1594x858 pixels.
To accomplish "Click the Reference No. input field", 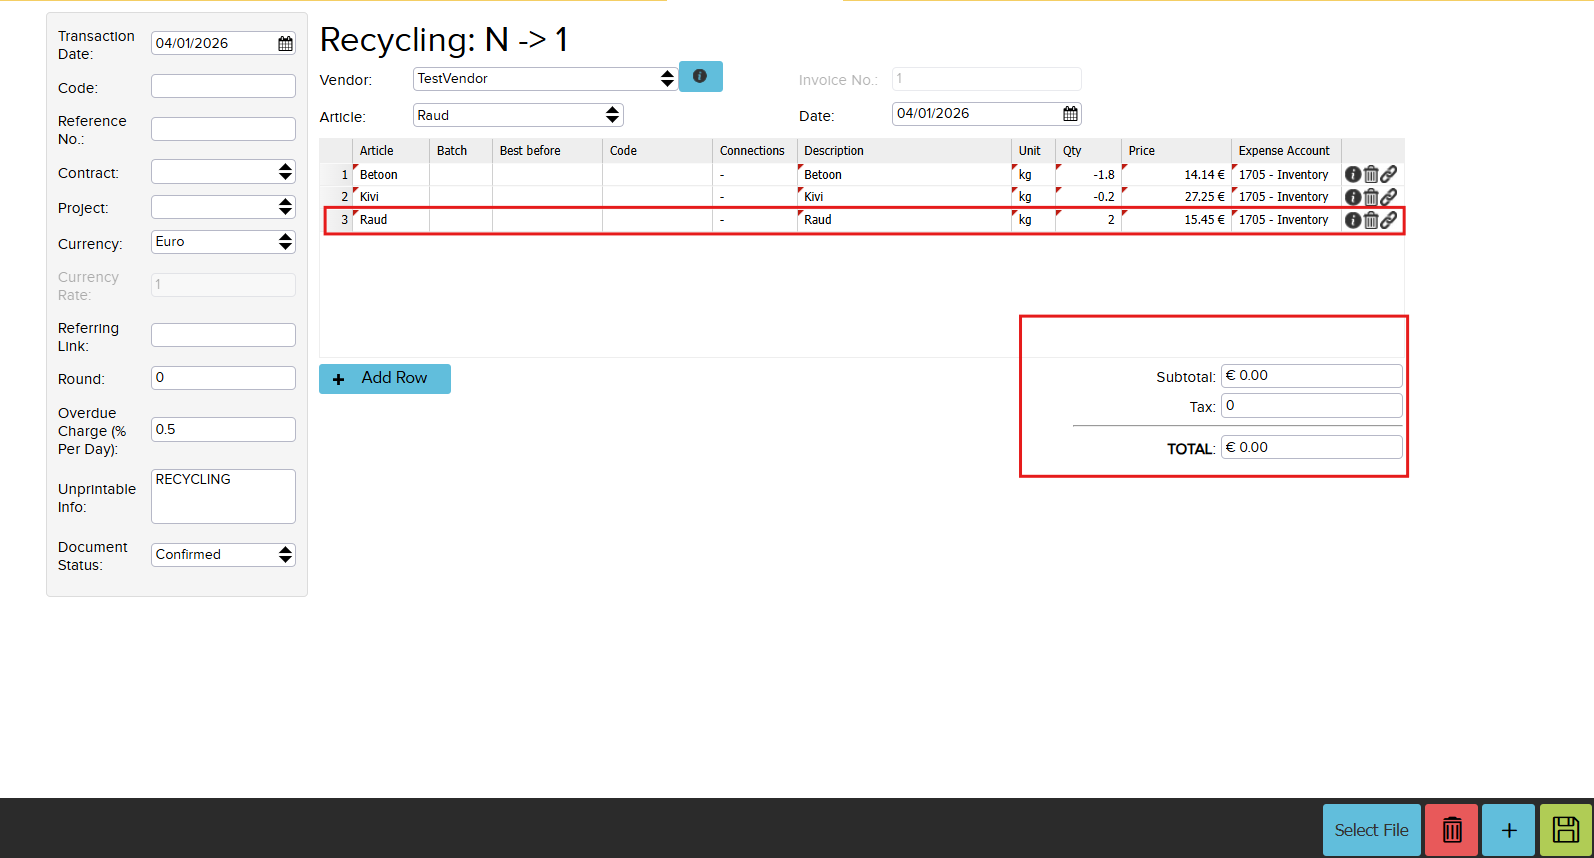I will [x=223, y=129].
